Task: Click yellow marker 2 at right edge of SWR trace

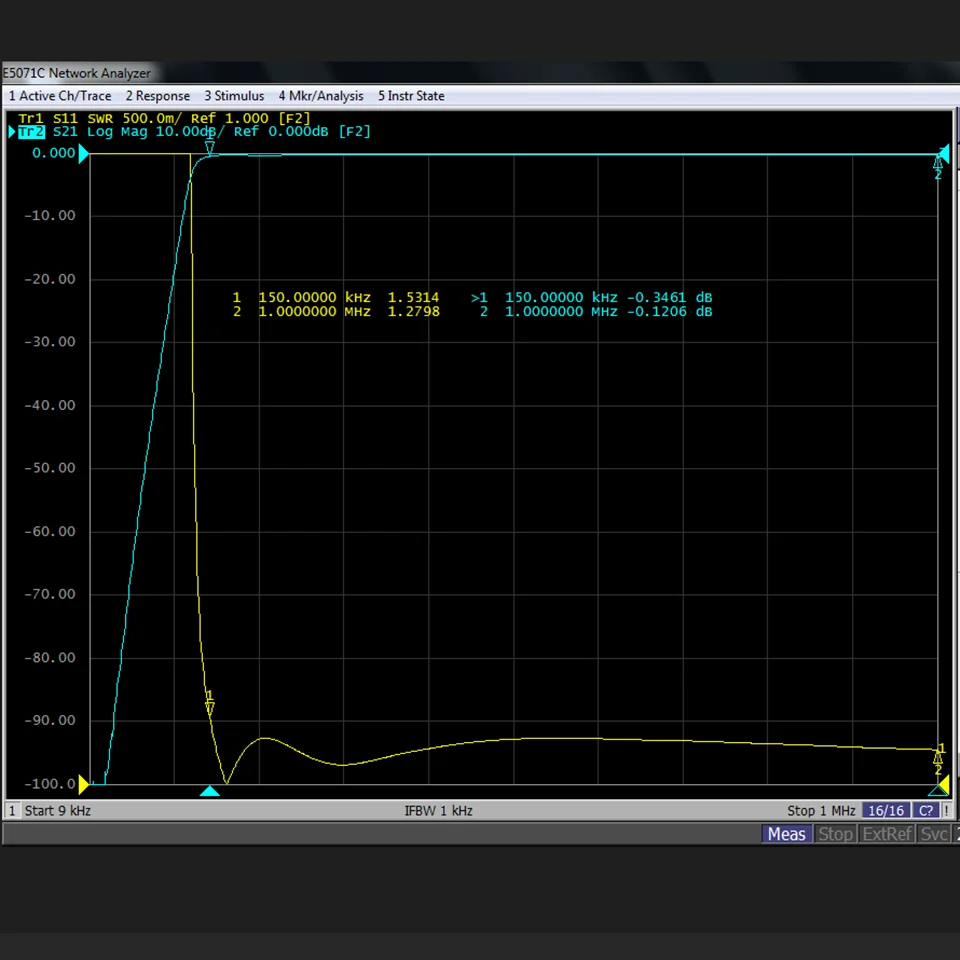Action: pos(938,763)
